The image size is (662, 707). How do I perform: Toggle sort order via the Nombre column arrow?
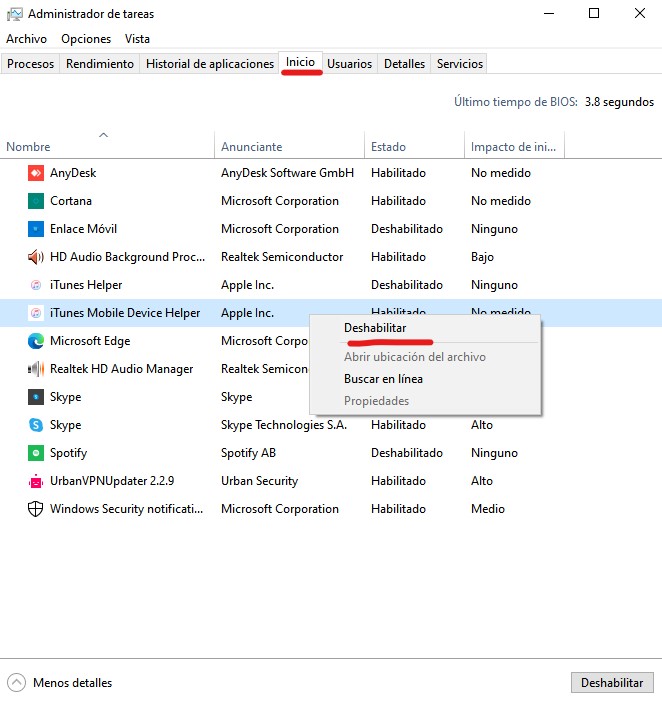104,134
